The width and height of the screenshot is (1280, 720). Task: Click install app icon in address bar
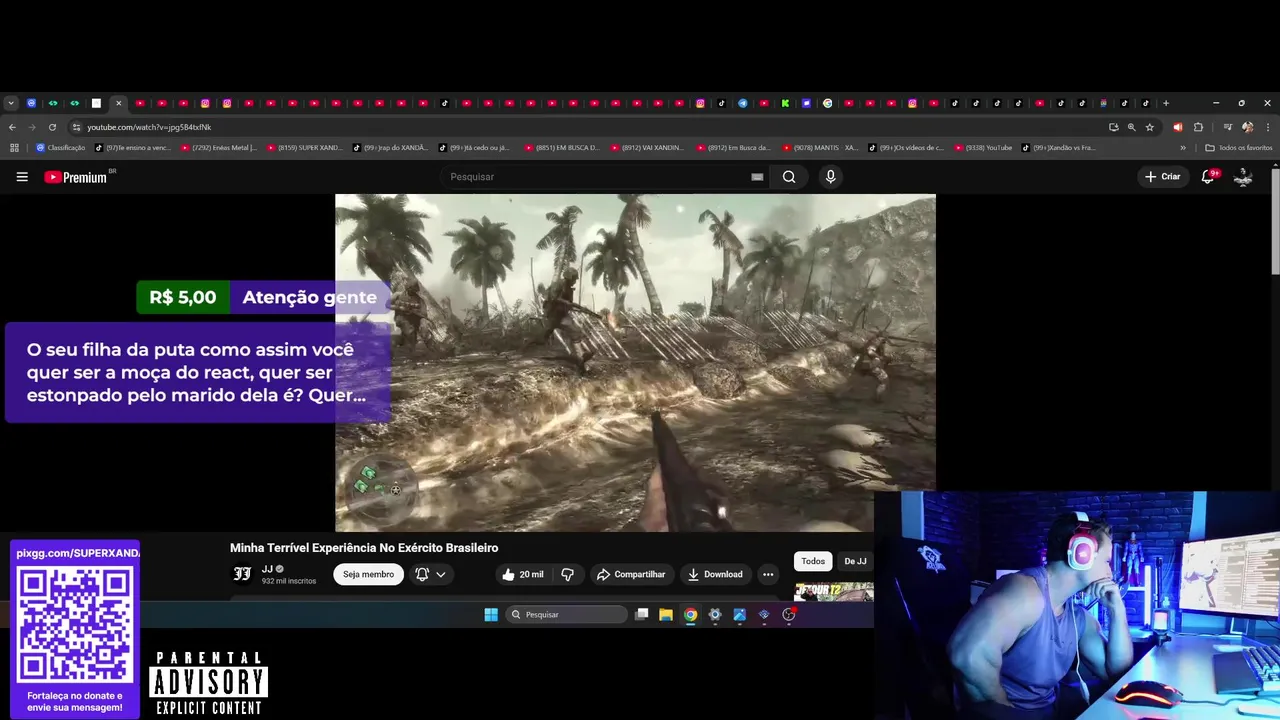point(1113,127)
